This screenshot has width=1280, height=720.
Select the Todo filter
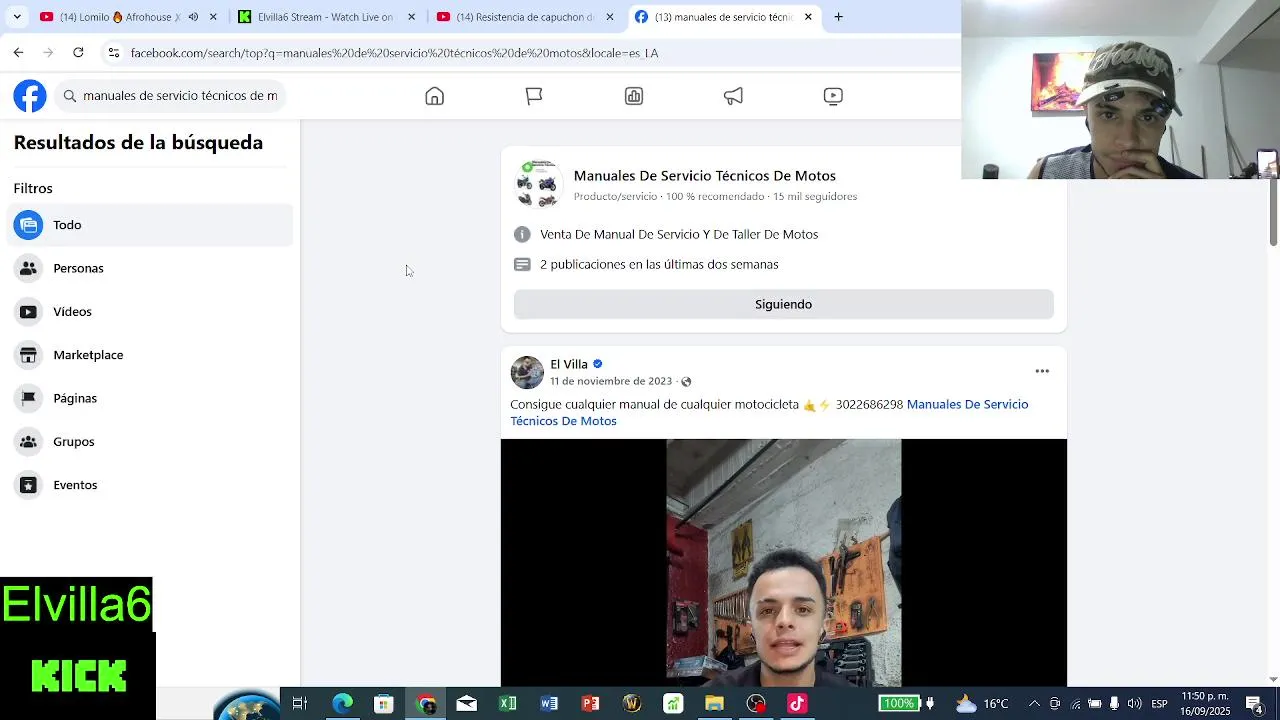(x=150, y=225)
